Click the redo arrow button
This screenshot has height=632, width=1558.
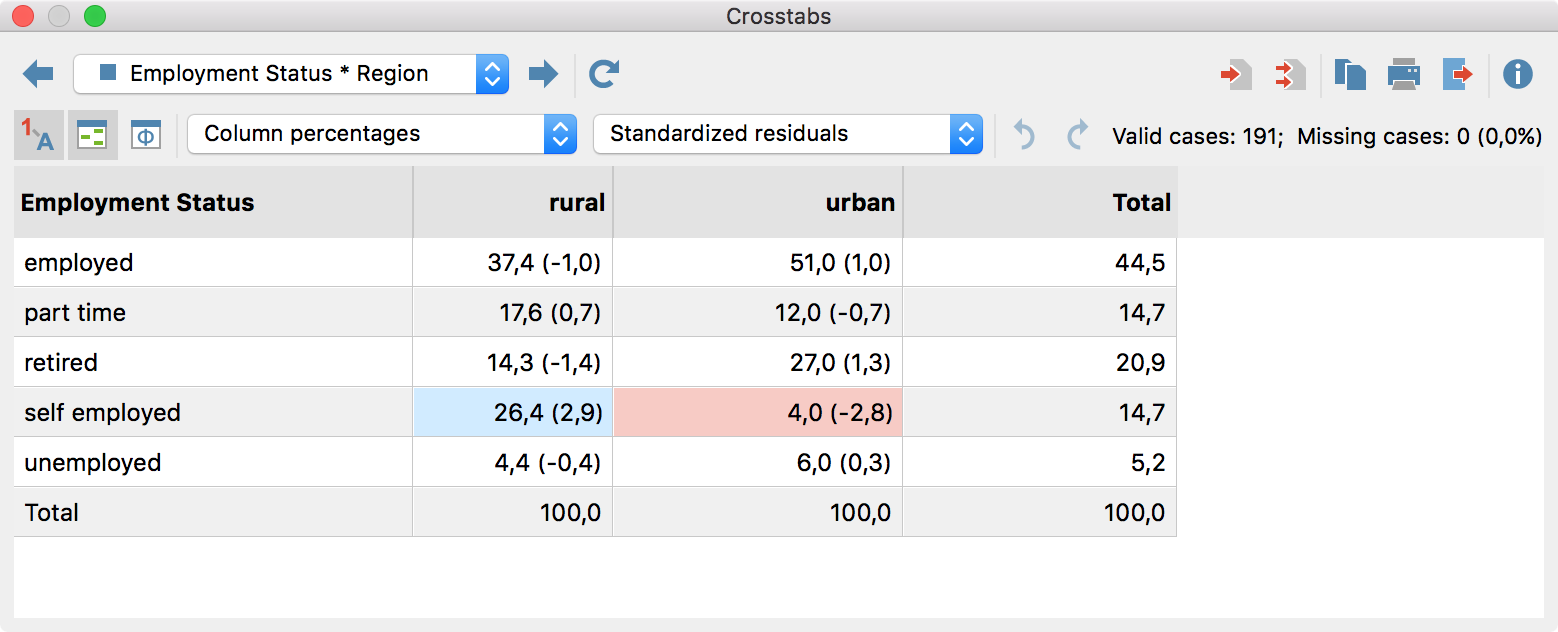1077,135
